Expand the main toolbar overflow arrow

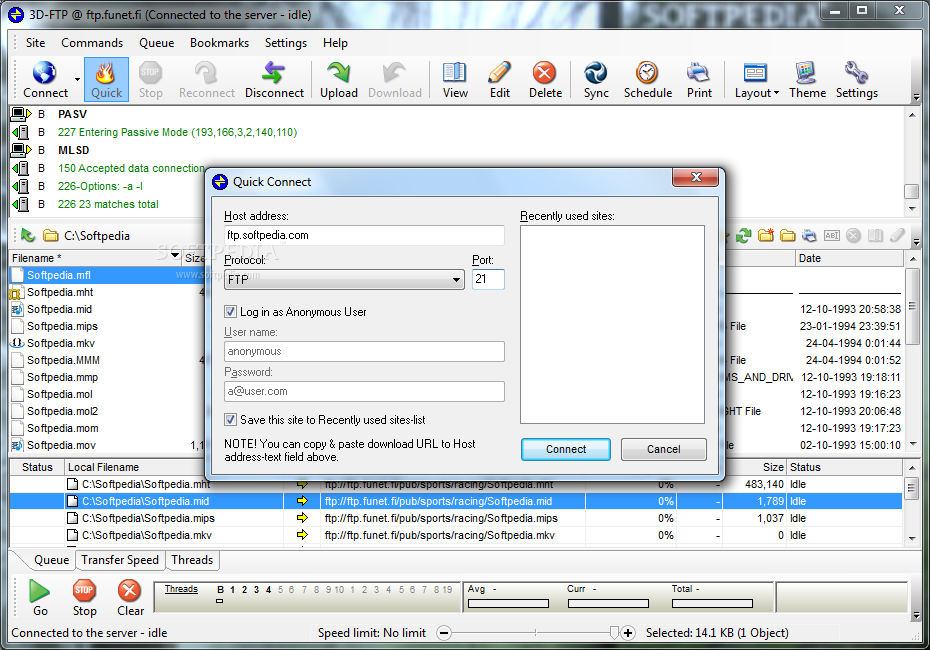916,97
